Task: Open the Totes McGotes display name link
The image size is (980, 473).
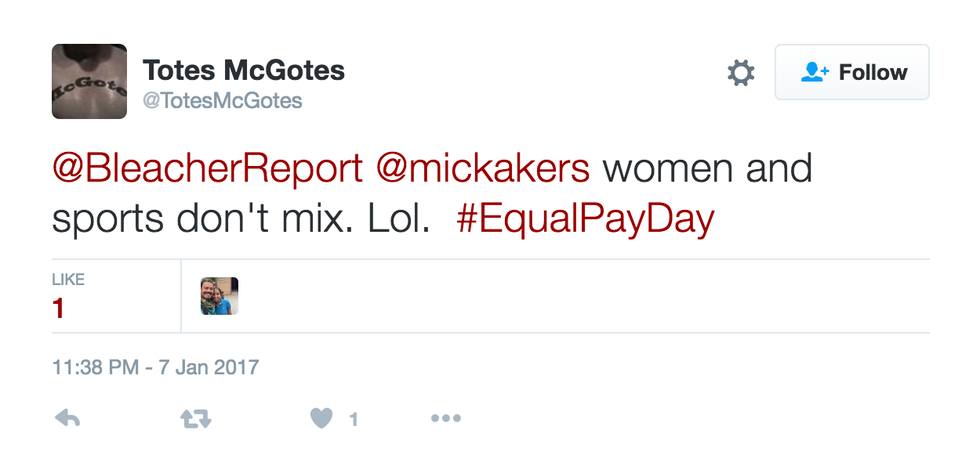Action: click(x=244, y=70)
